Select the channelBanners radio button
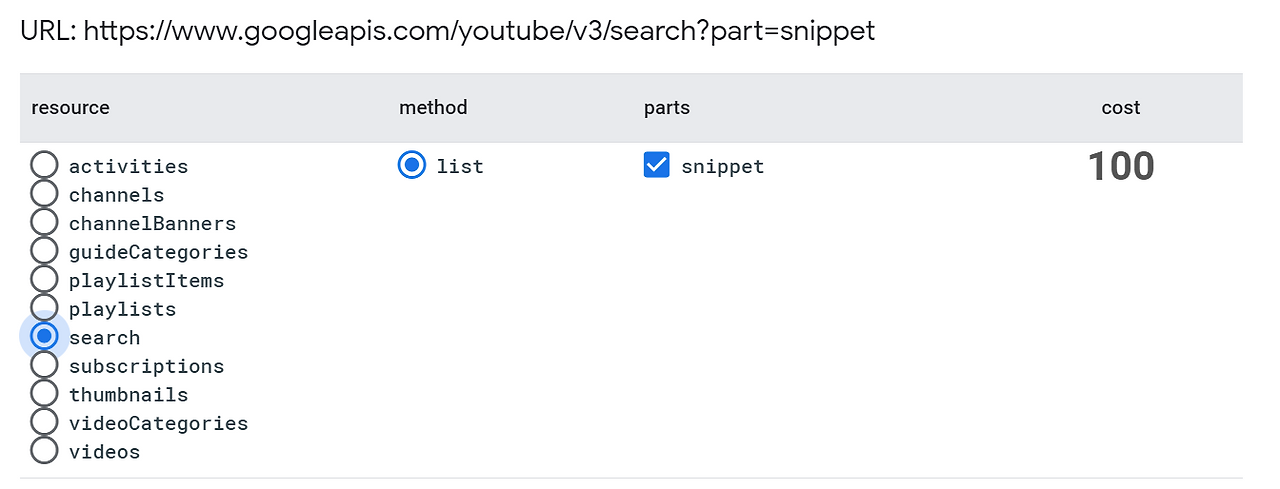This screenshot has height=489, width=1280. coord(44,223)
